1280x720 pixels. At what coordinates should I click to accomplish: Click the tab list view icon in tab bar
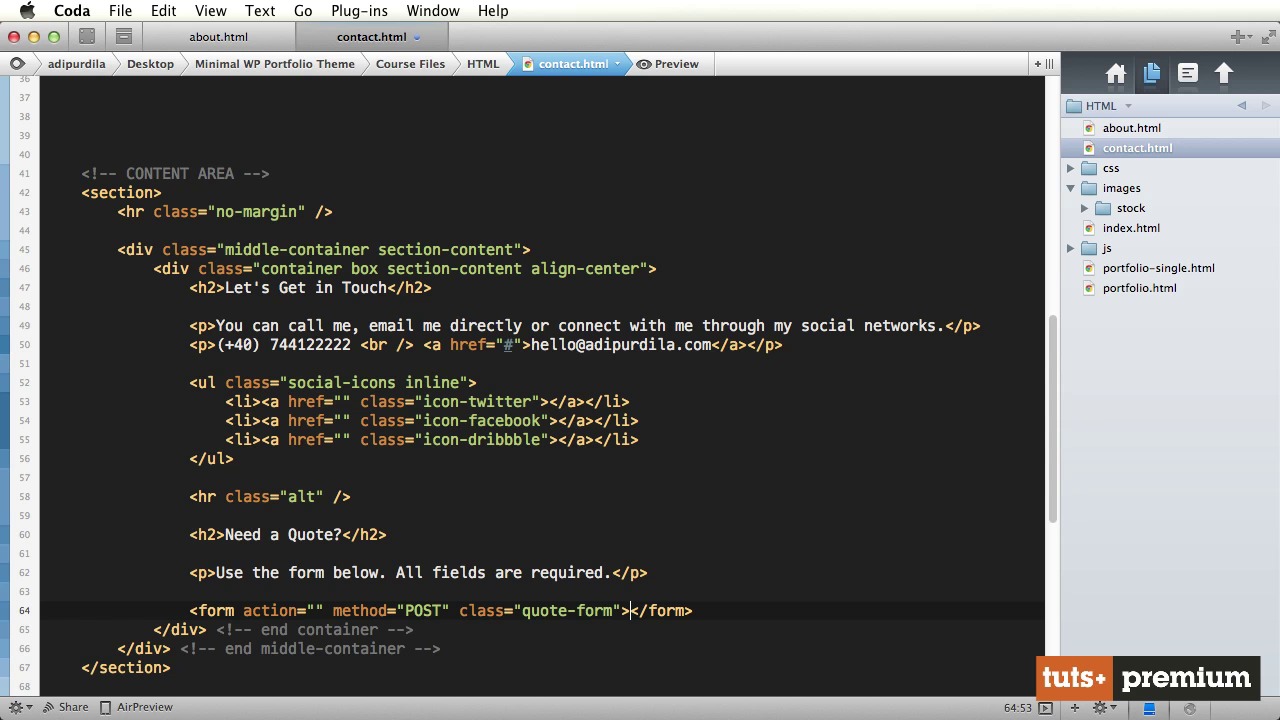tap(124, 37)
